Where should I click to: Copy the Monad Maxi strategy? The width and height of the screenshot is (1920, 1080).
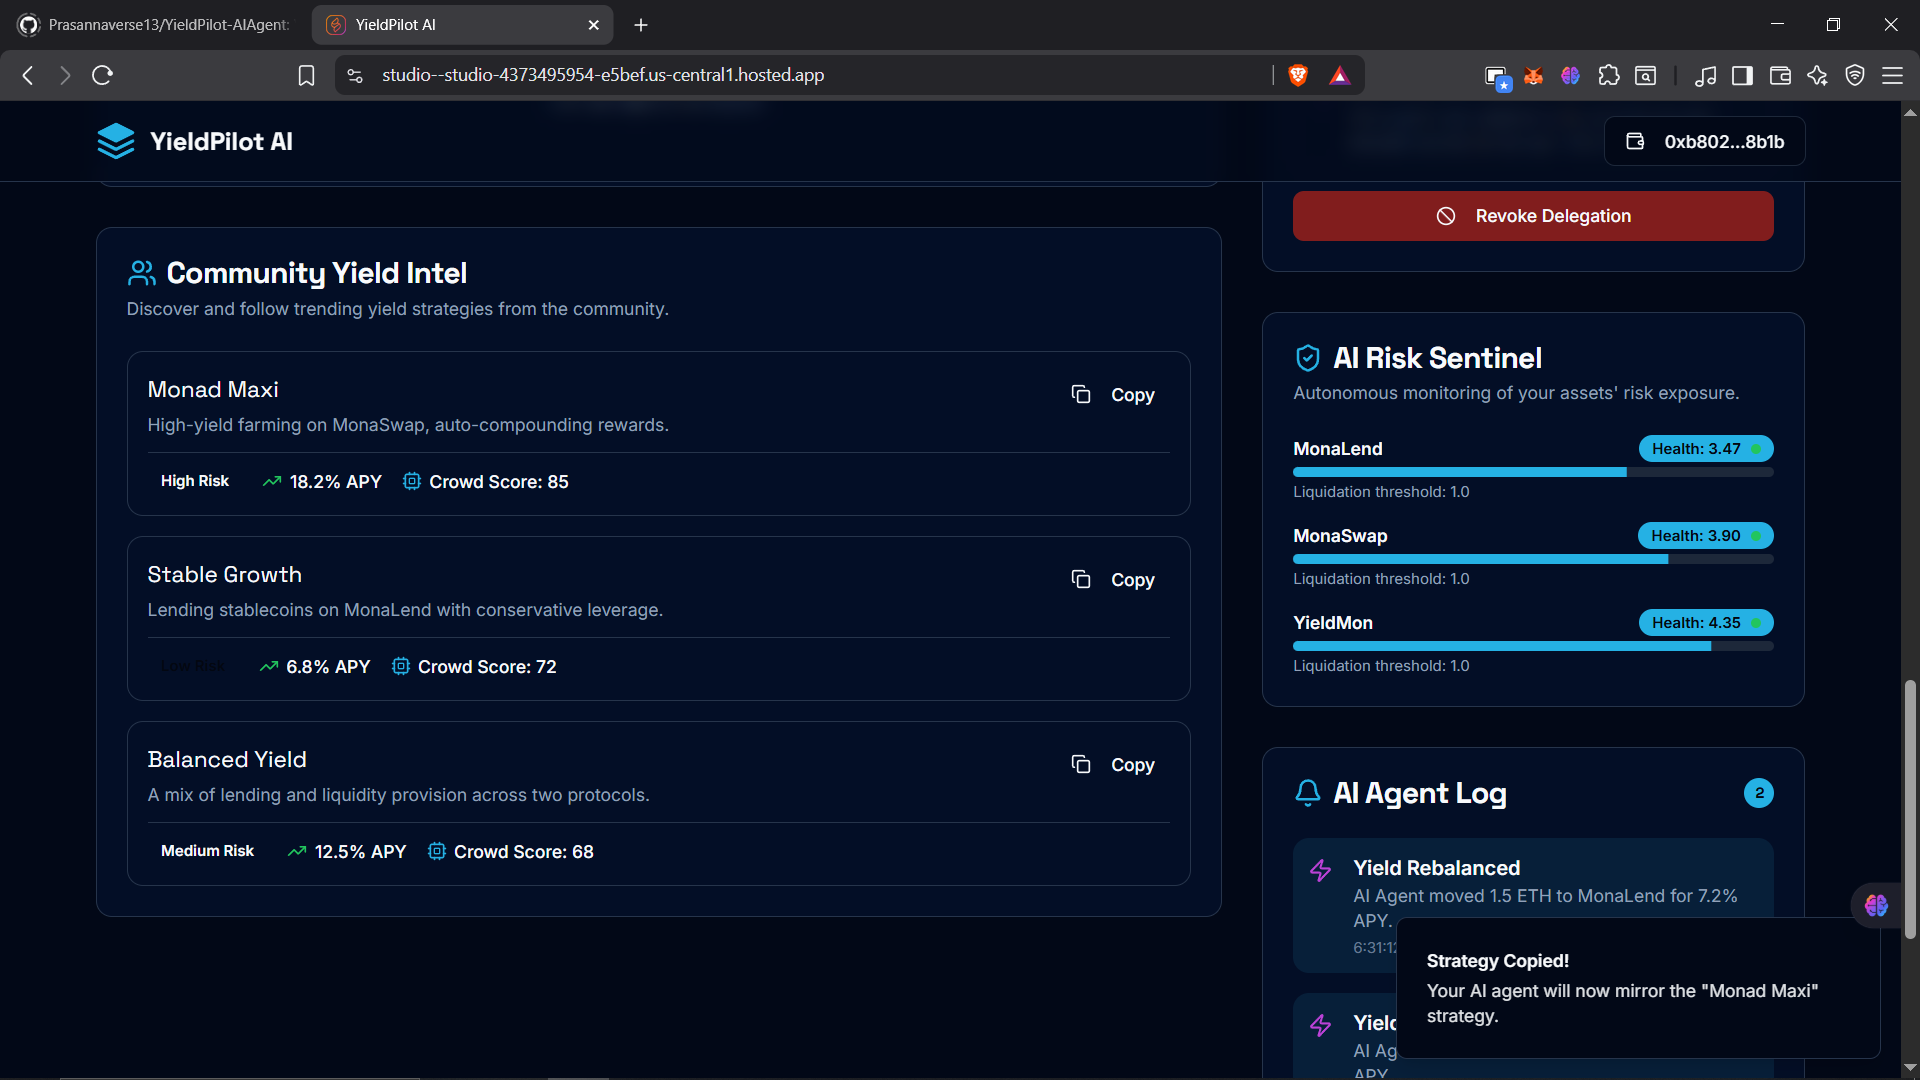click(x=1113, y=395)
